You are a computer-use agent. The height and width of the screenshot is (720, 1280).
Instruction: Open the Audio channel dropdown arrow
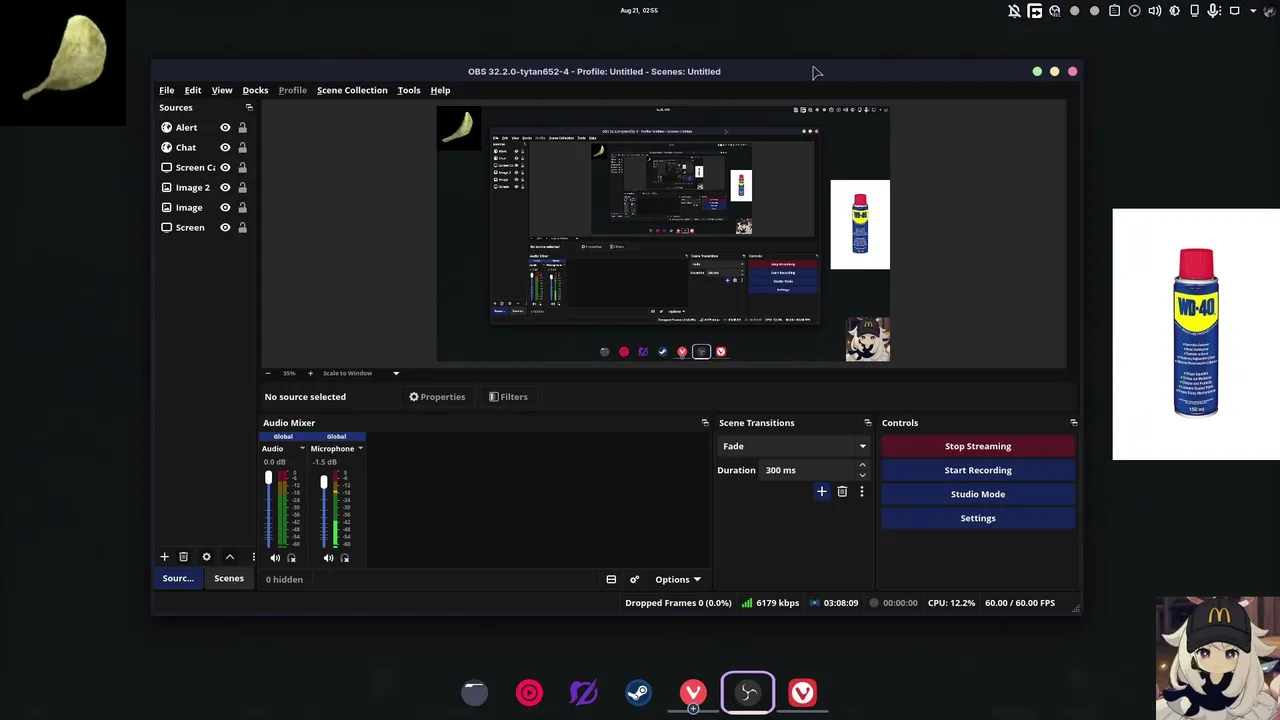tap(302, 449)
